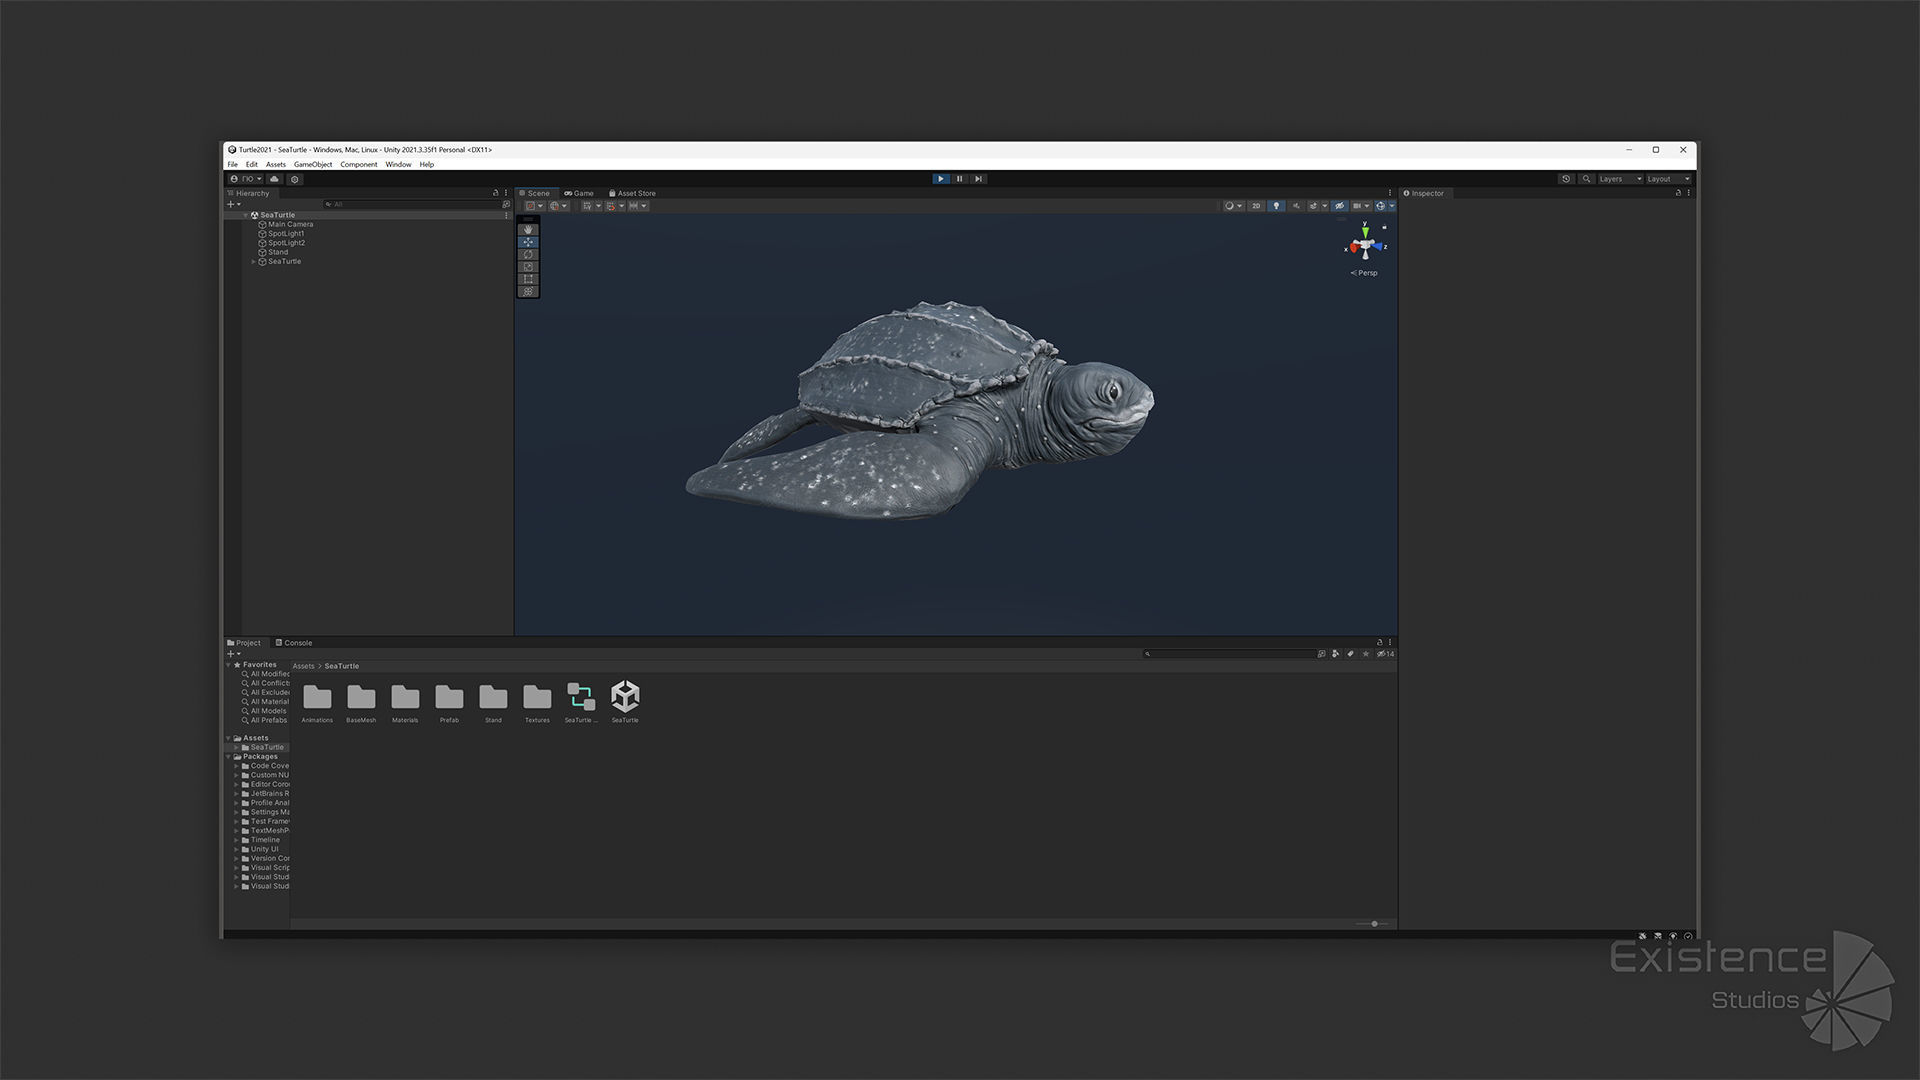
Task: Toggle 2D view mode
Action: (x=1256, y=206)
